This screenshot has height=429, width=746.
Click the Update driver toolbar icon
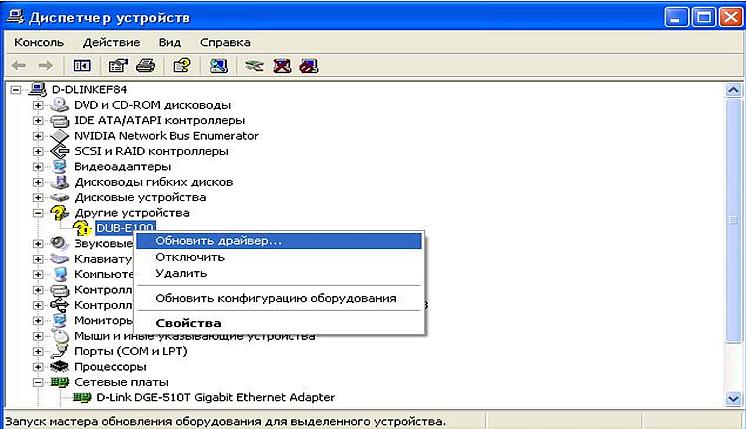click(254, 66)
